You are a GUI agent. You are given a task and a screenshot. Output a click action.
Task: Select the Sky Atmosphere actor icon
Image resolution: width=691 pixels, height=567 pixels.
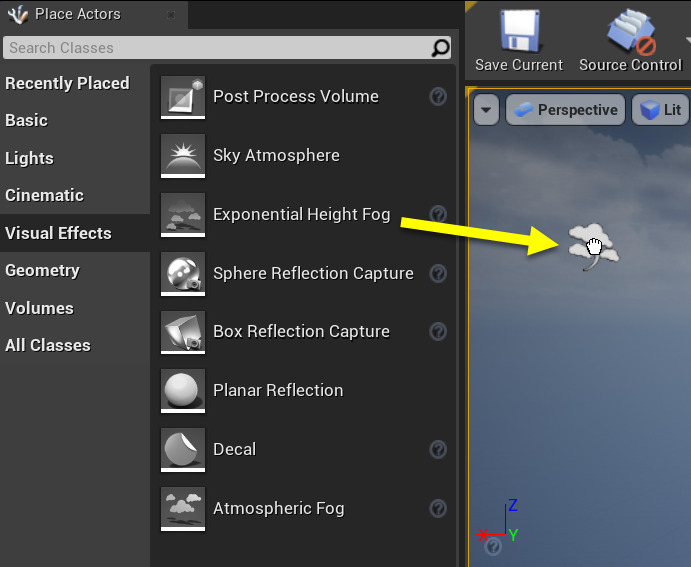pyautogui.click(x=183, y=156)
